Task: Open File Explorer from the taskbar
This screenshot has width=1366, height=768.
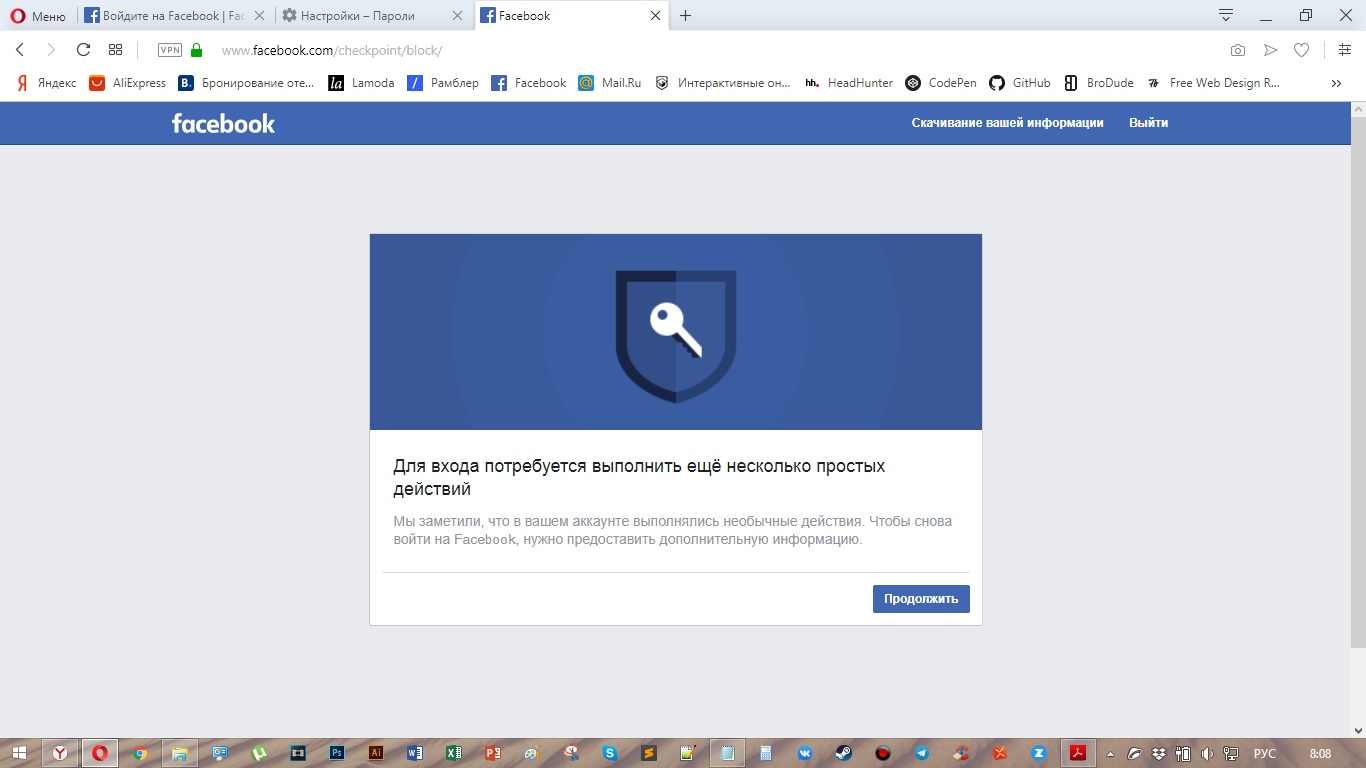Action: [x=179, y=753]
